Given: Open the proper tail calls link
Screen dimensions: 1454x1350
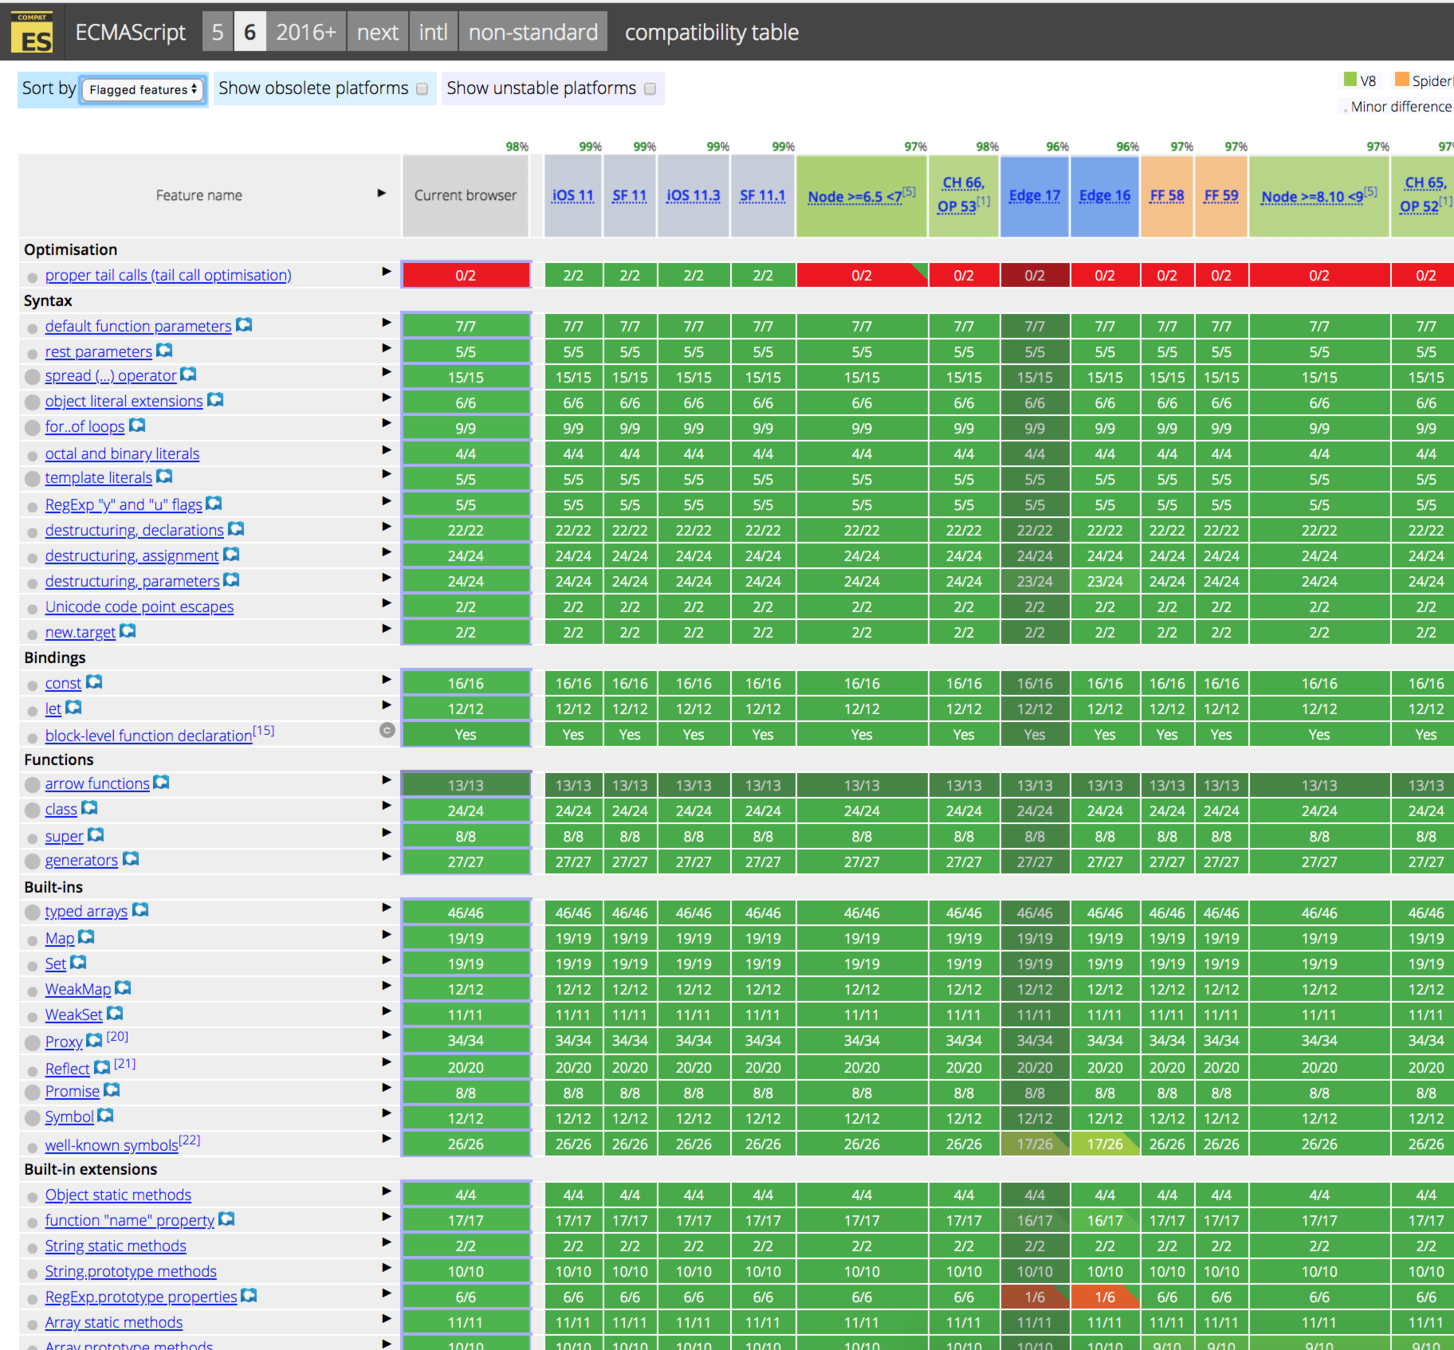Looking at the screenshot, I should pyautogui.click(x=168, y=275).
